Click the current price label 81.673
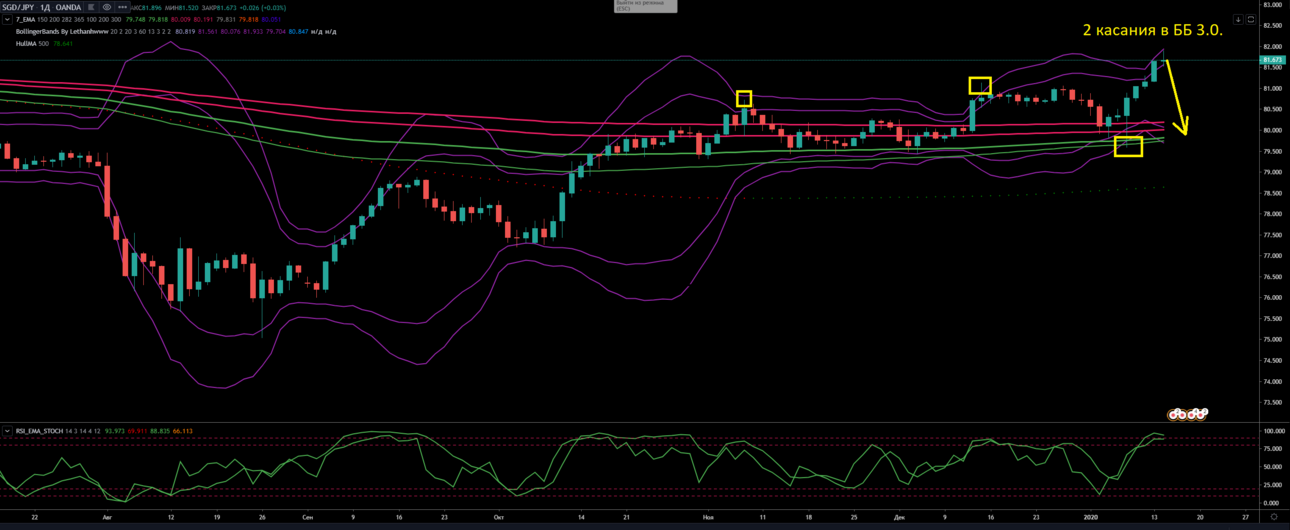Screen dimensions: 1290x530 [1273, 60]
